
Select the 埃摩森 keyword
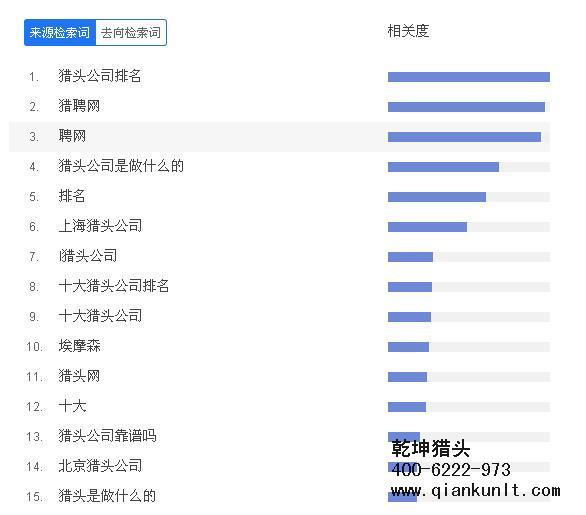[x=79, y=346]
